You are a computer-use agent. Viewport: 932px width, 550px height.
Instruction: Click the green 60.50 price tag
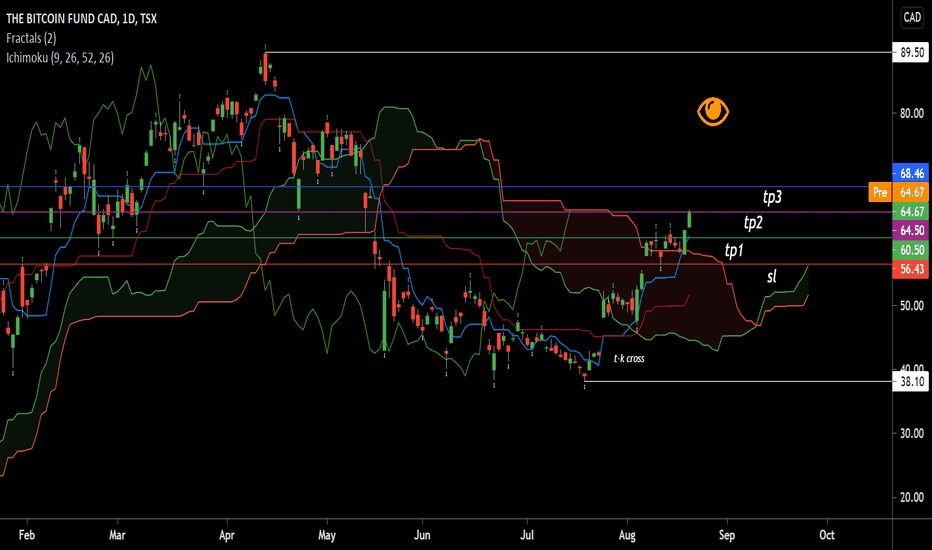(x=911, y=250)
